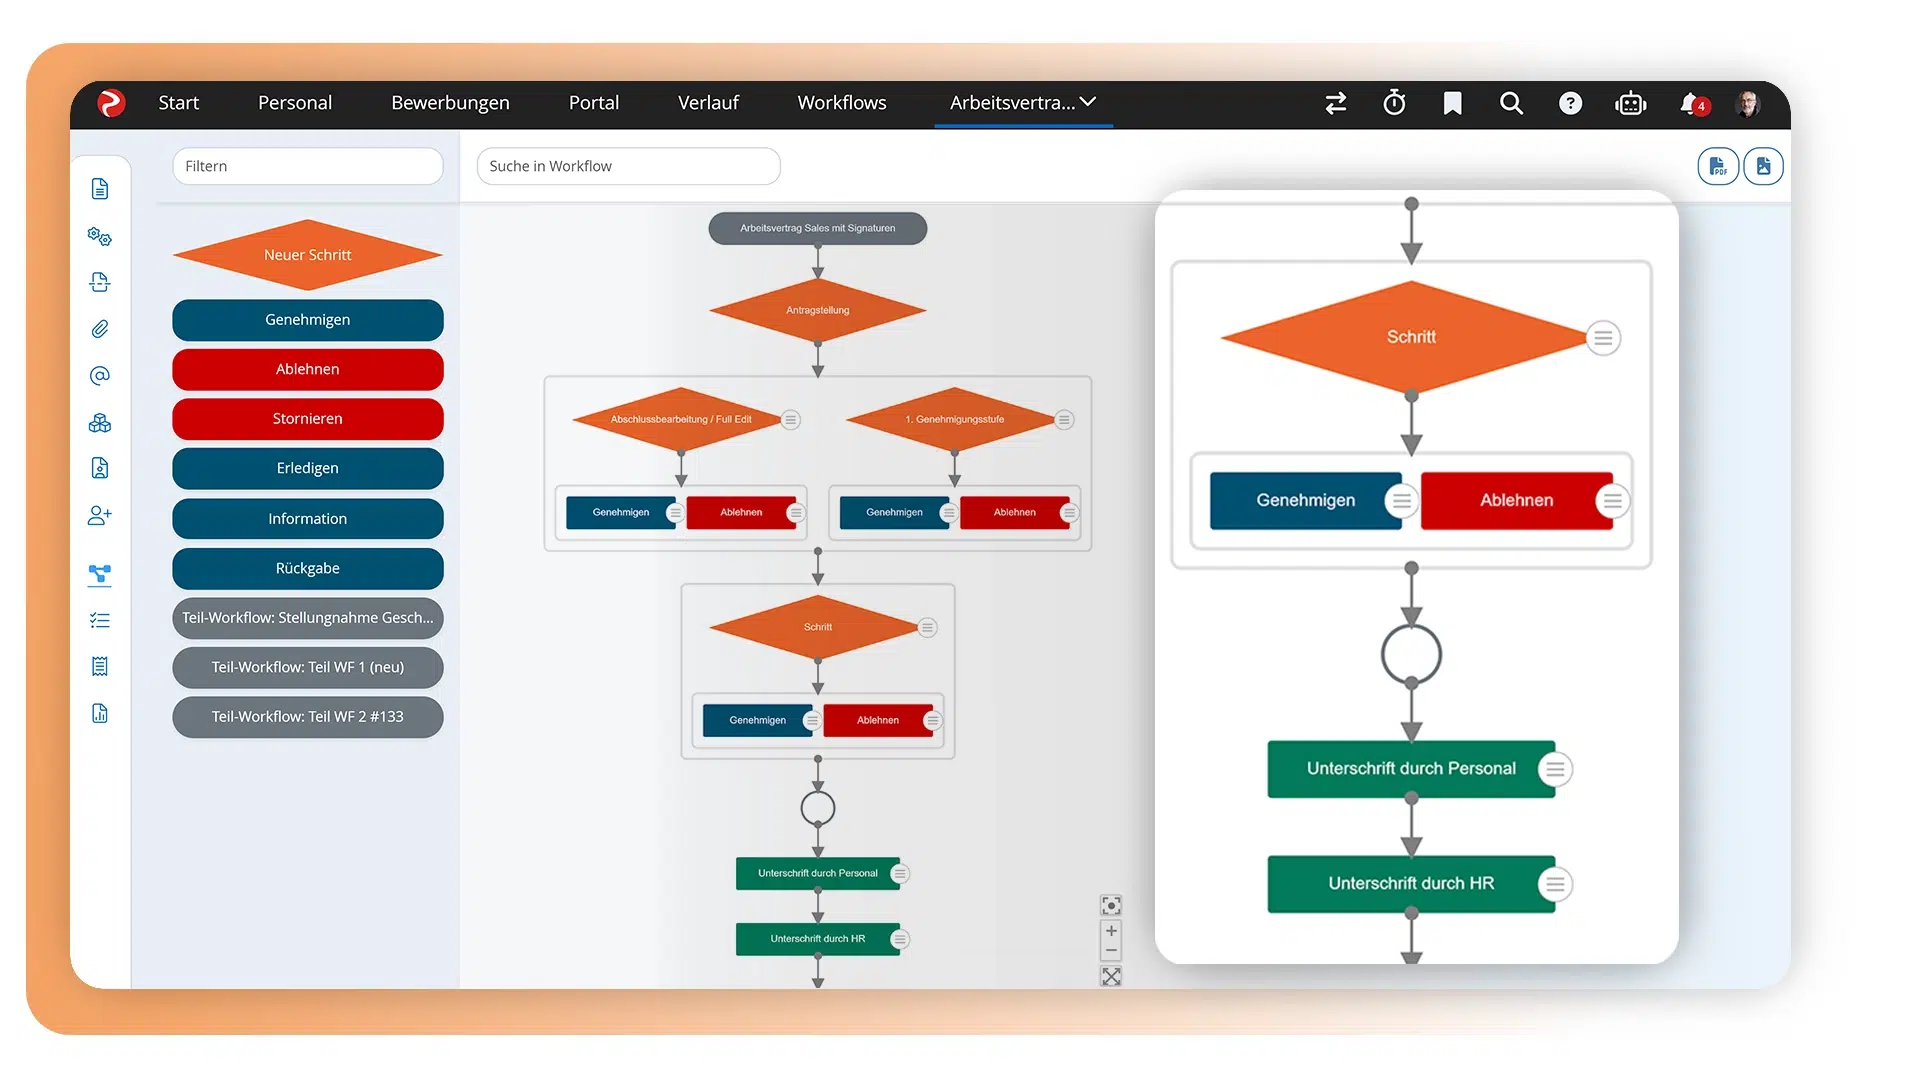Open the Workflows menu item

point(841,103)
